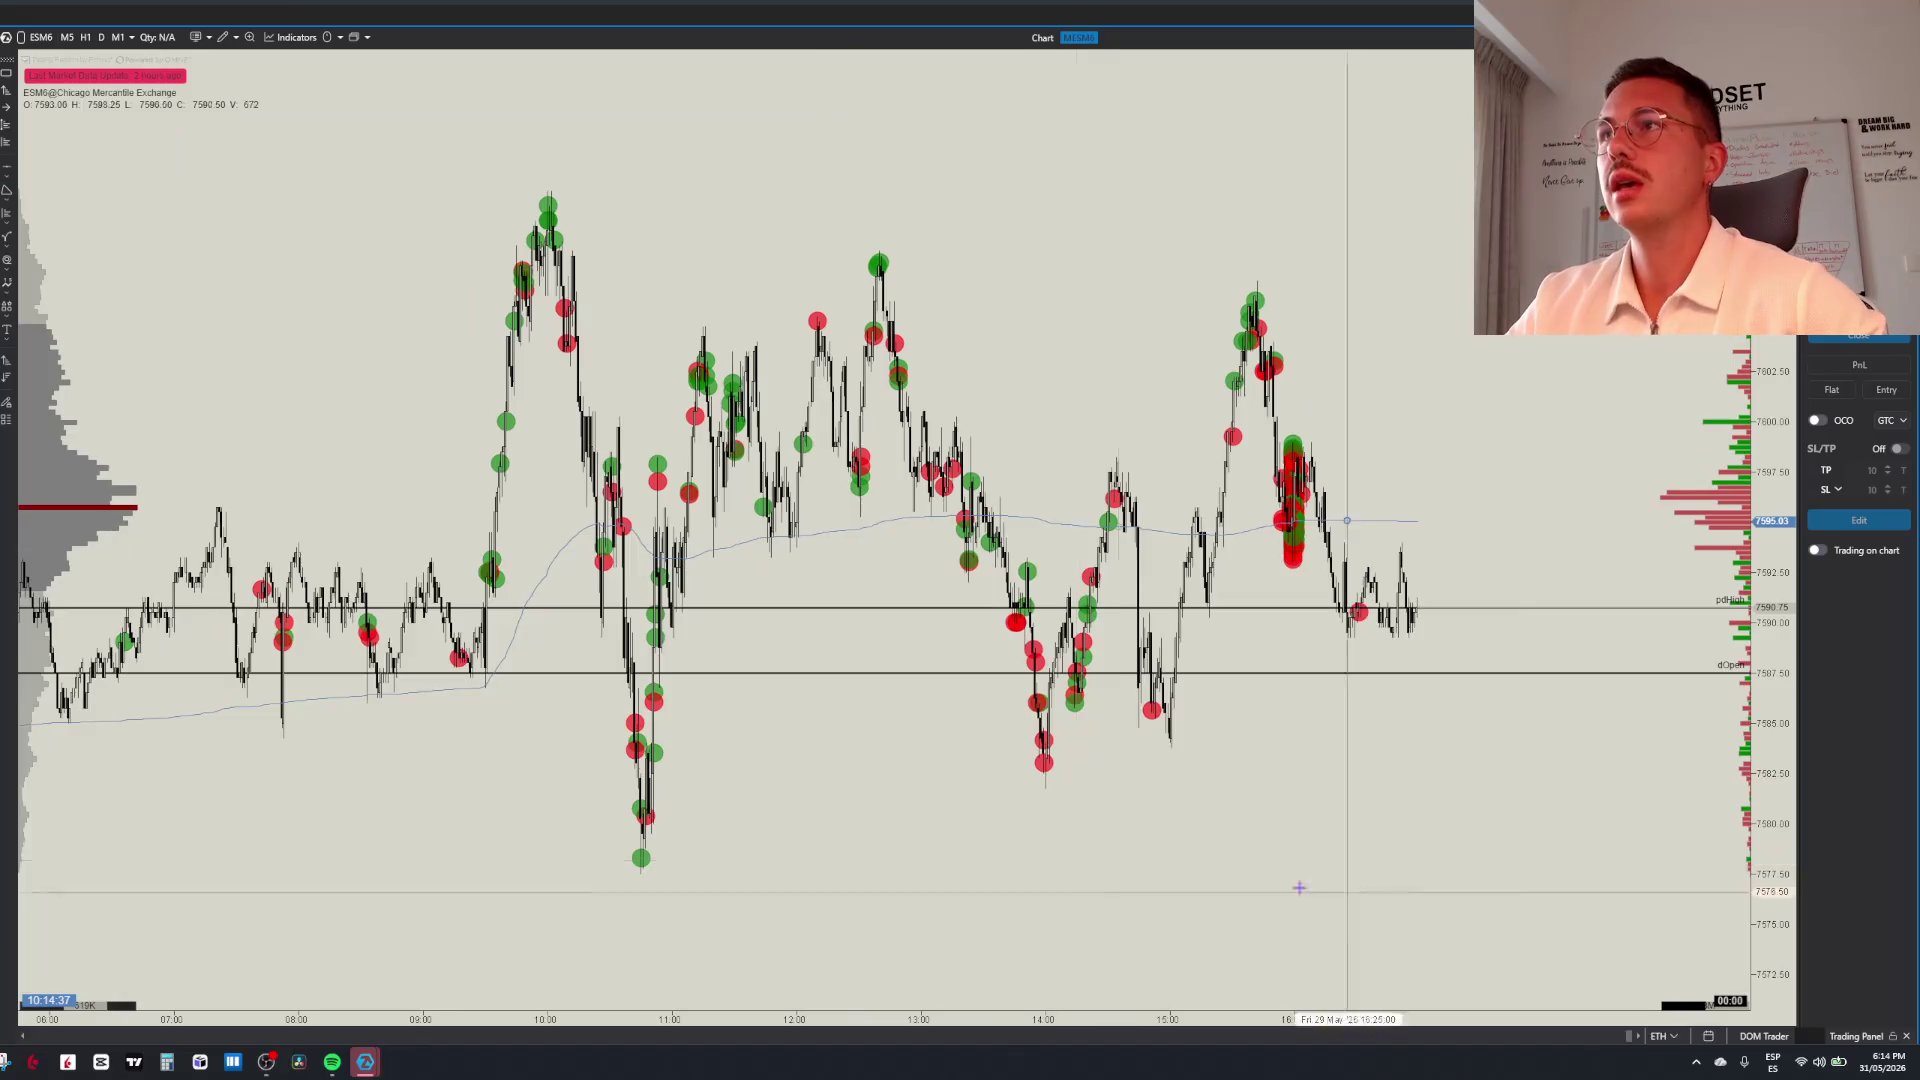Select the M5 timeframe
Screen dimensions: 1920x1080
[x=67, y=37]
